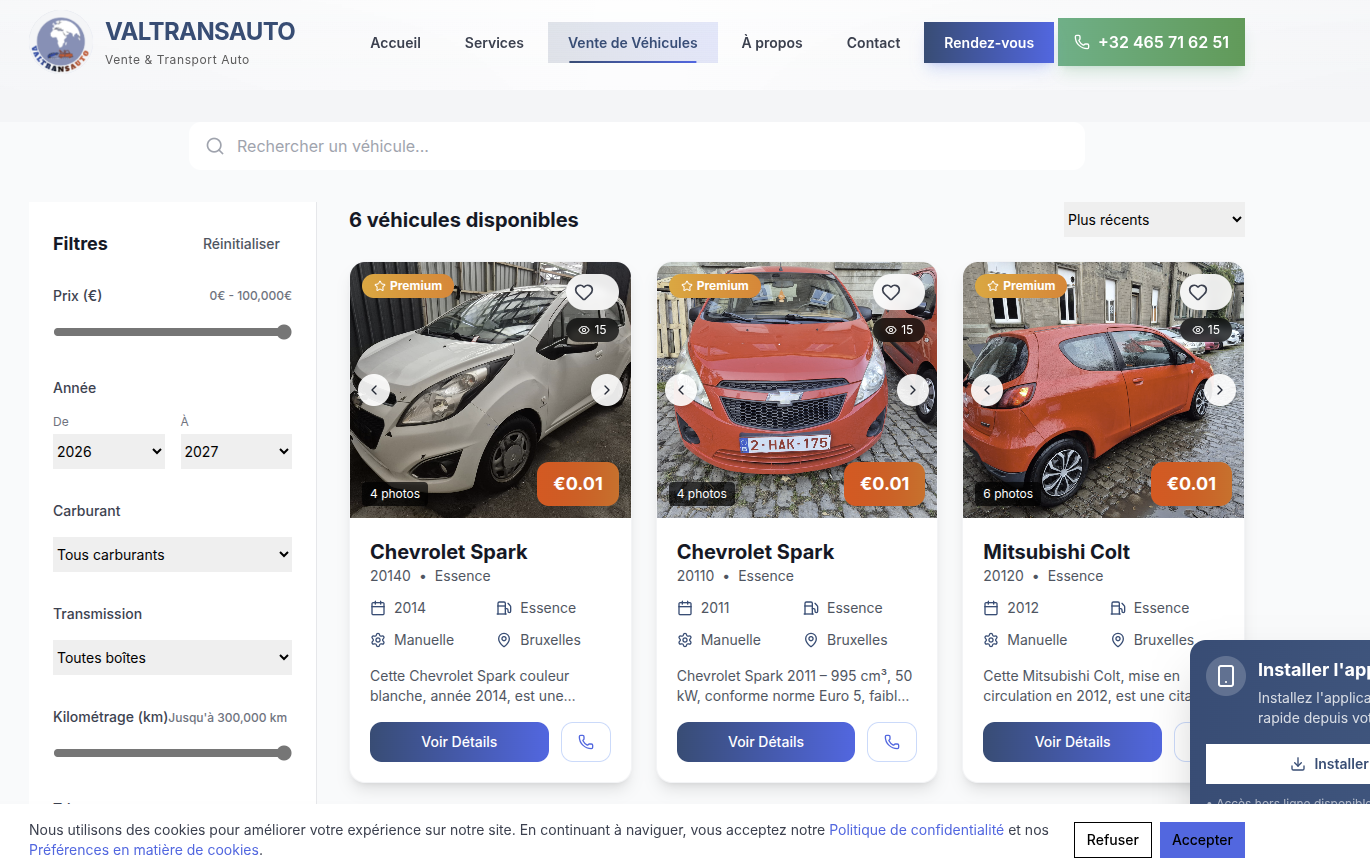Expand the Toutes boîtes transmission dropdown
This screenshot has width=1370, height=864.
[172, 657]
